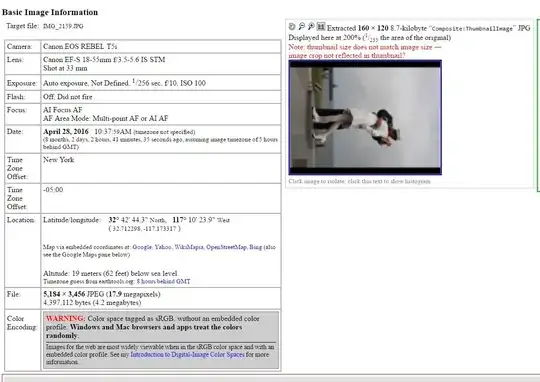Click the 'AI Focus AF' value
The width and height of the screenshot is (540, 382).
(x=63, y=110)
